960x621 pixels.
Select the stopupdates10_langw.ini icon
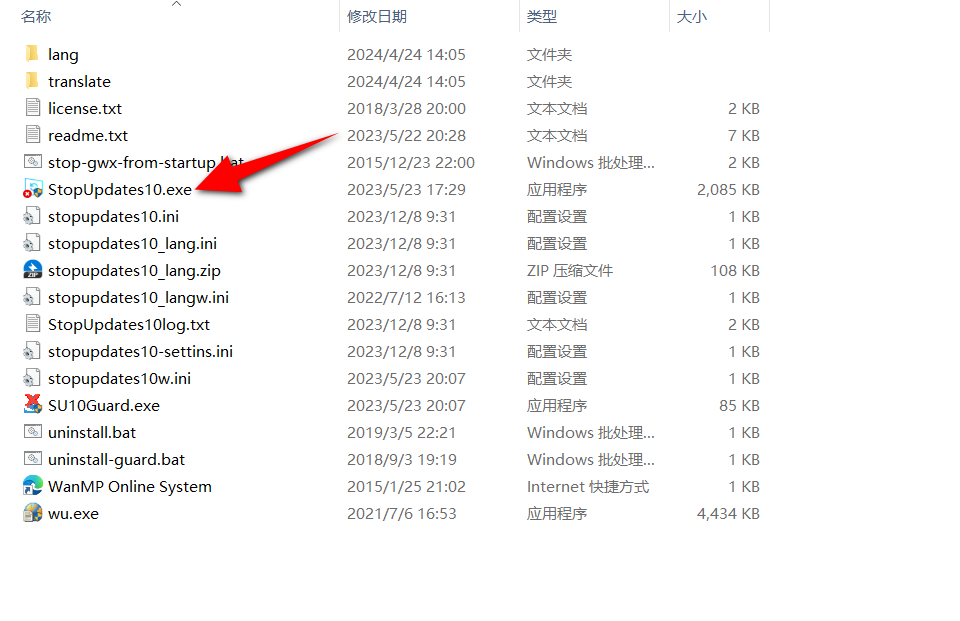(x=32, y=296)
